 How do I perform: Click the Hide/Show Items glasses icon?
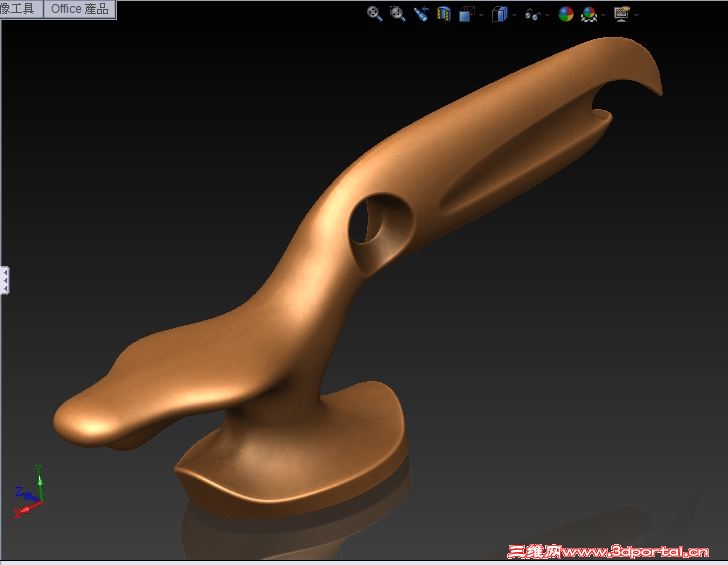(x=533, y=15)
